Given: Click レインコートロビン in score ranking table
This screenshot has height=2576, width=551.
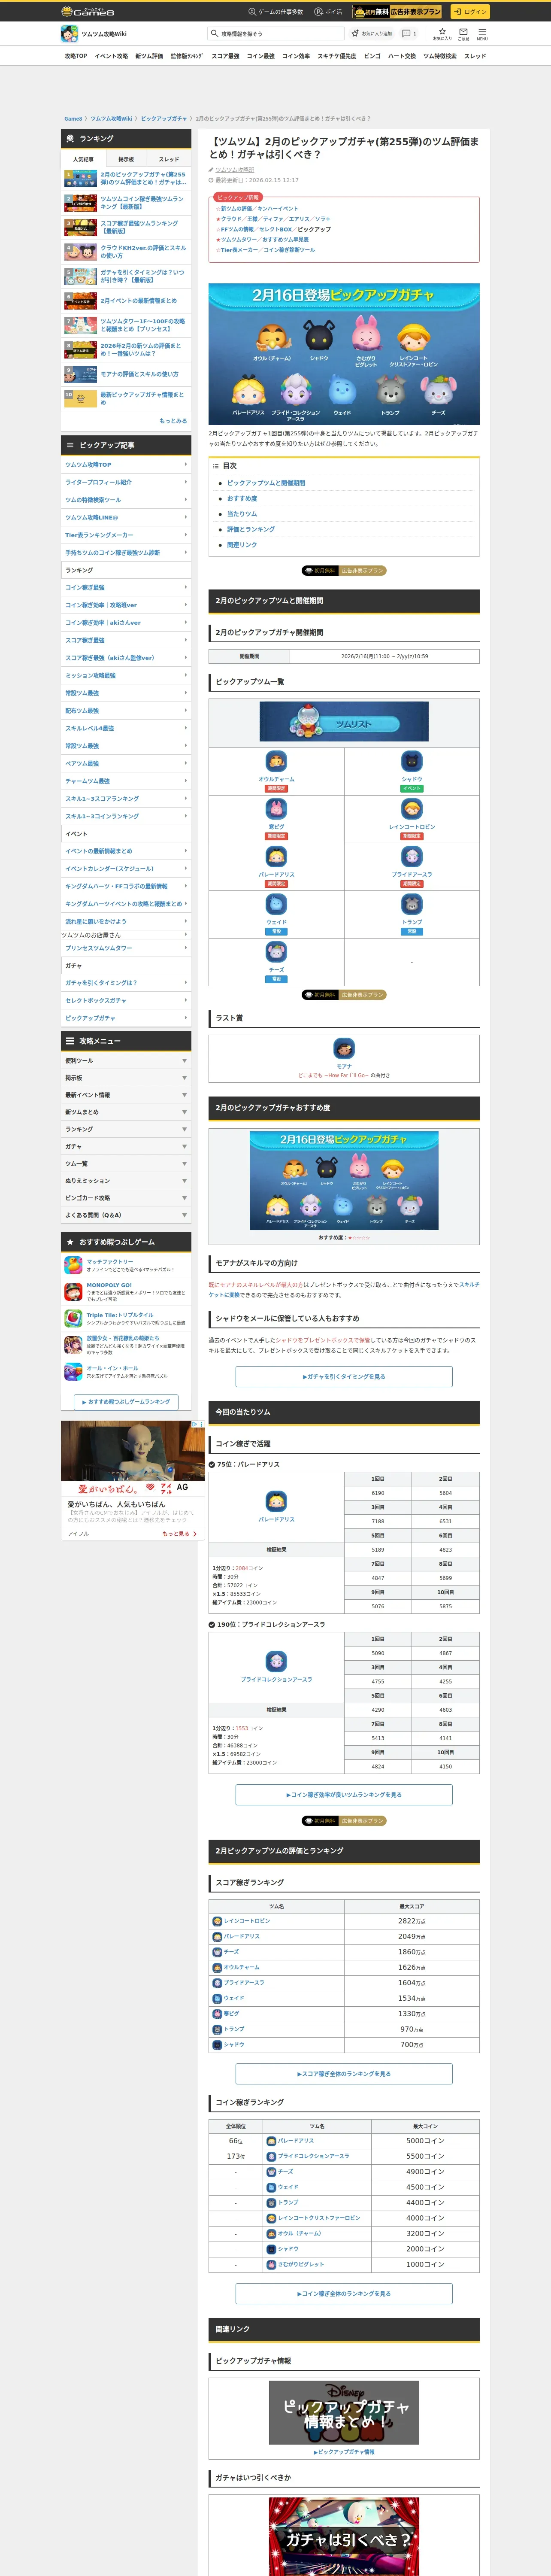Looking at the screenshot, I should (247, 1921).
